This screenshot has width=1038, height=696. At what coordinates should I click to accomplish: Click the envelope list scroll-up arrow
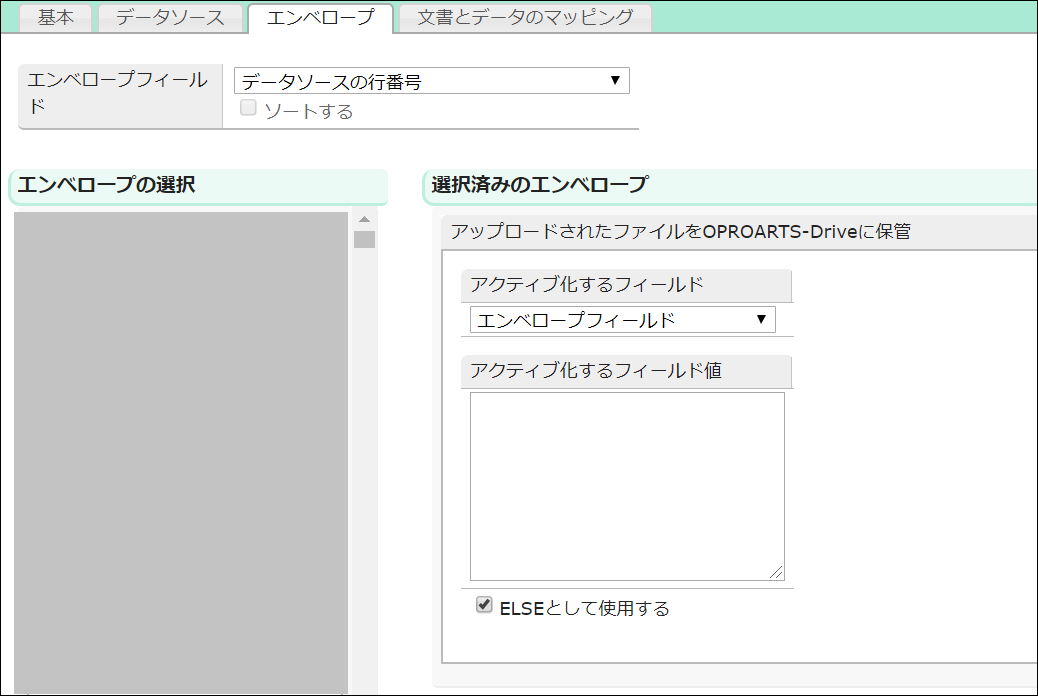tap(364, 219)
